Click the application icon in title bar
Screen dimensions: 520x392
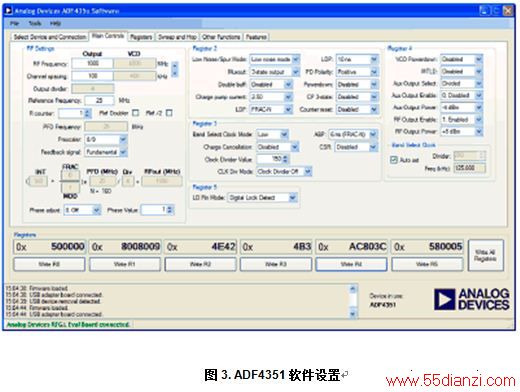click(9, 11)
